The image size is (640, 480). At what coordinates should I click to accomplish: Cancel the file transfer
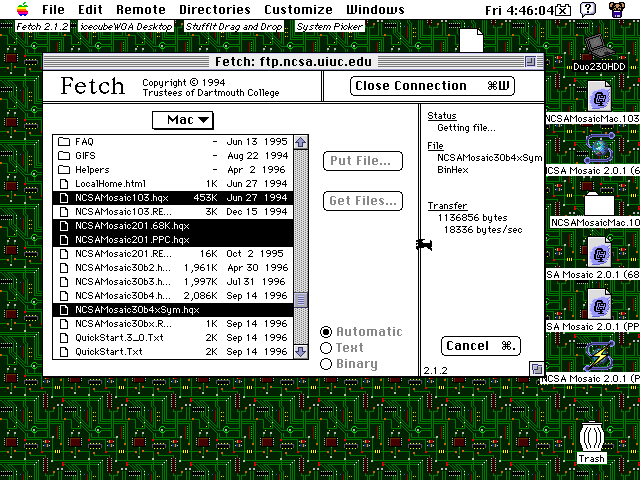pos(481,346)
